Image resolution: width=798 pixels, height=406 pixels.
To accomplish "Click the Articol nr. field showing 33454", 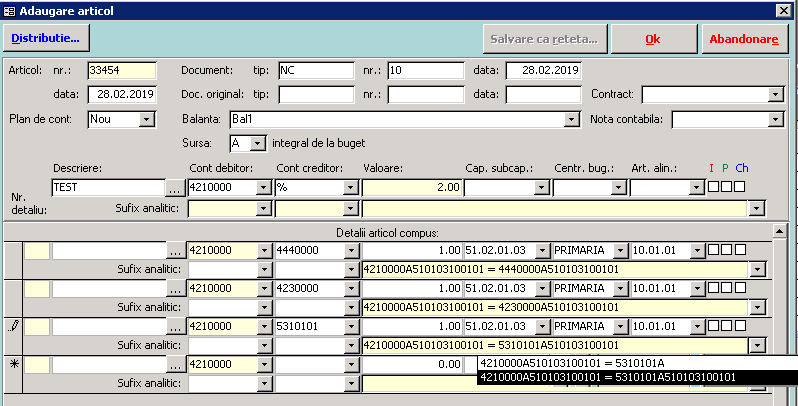I will coord(122,71).
